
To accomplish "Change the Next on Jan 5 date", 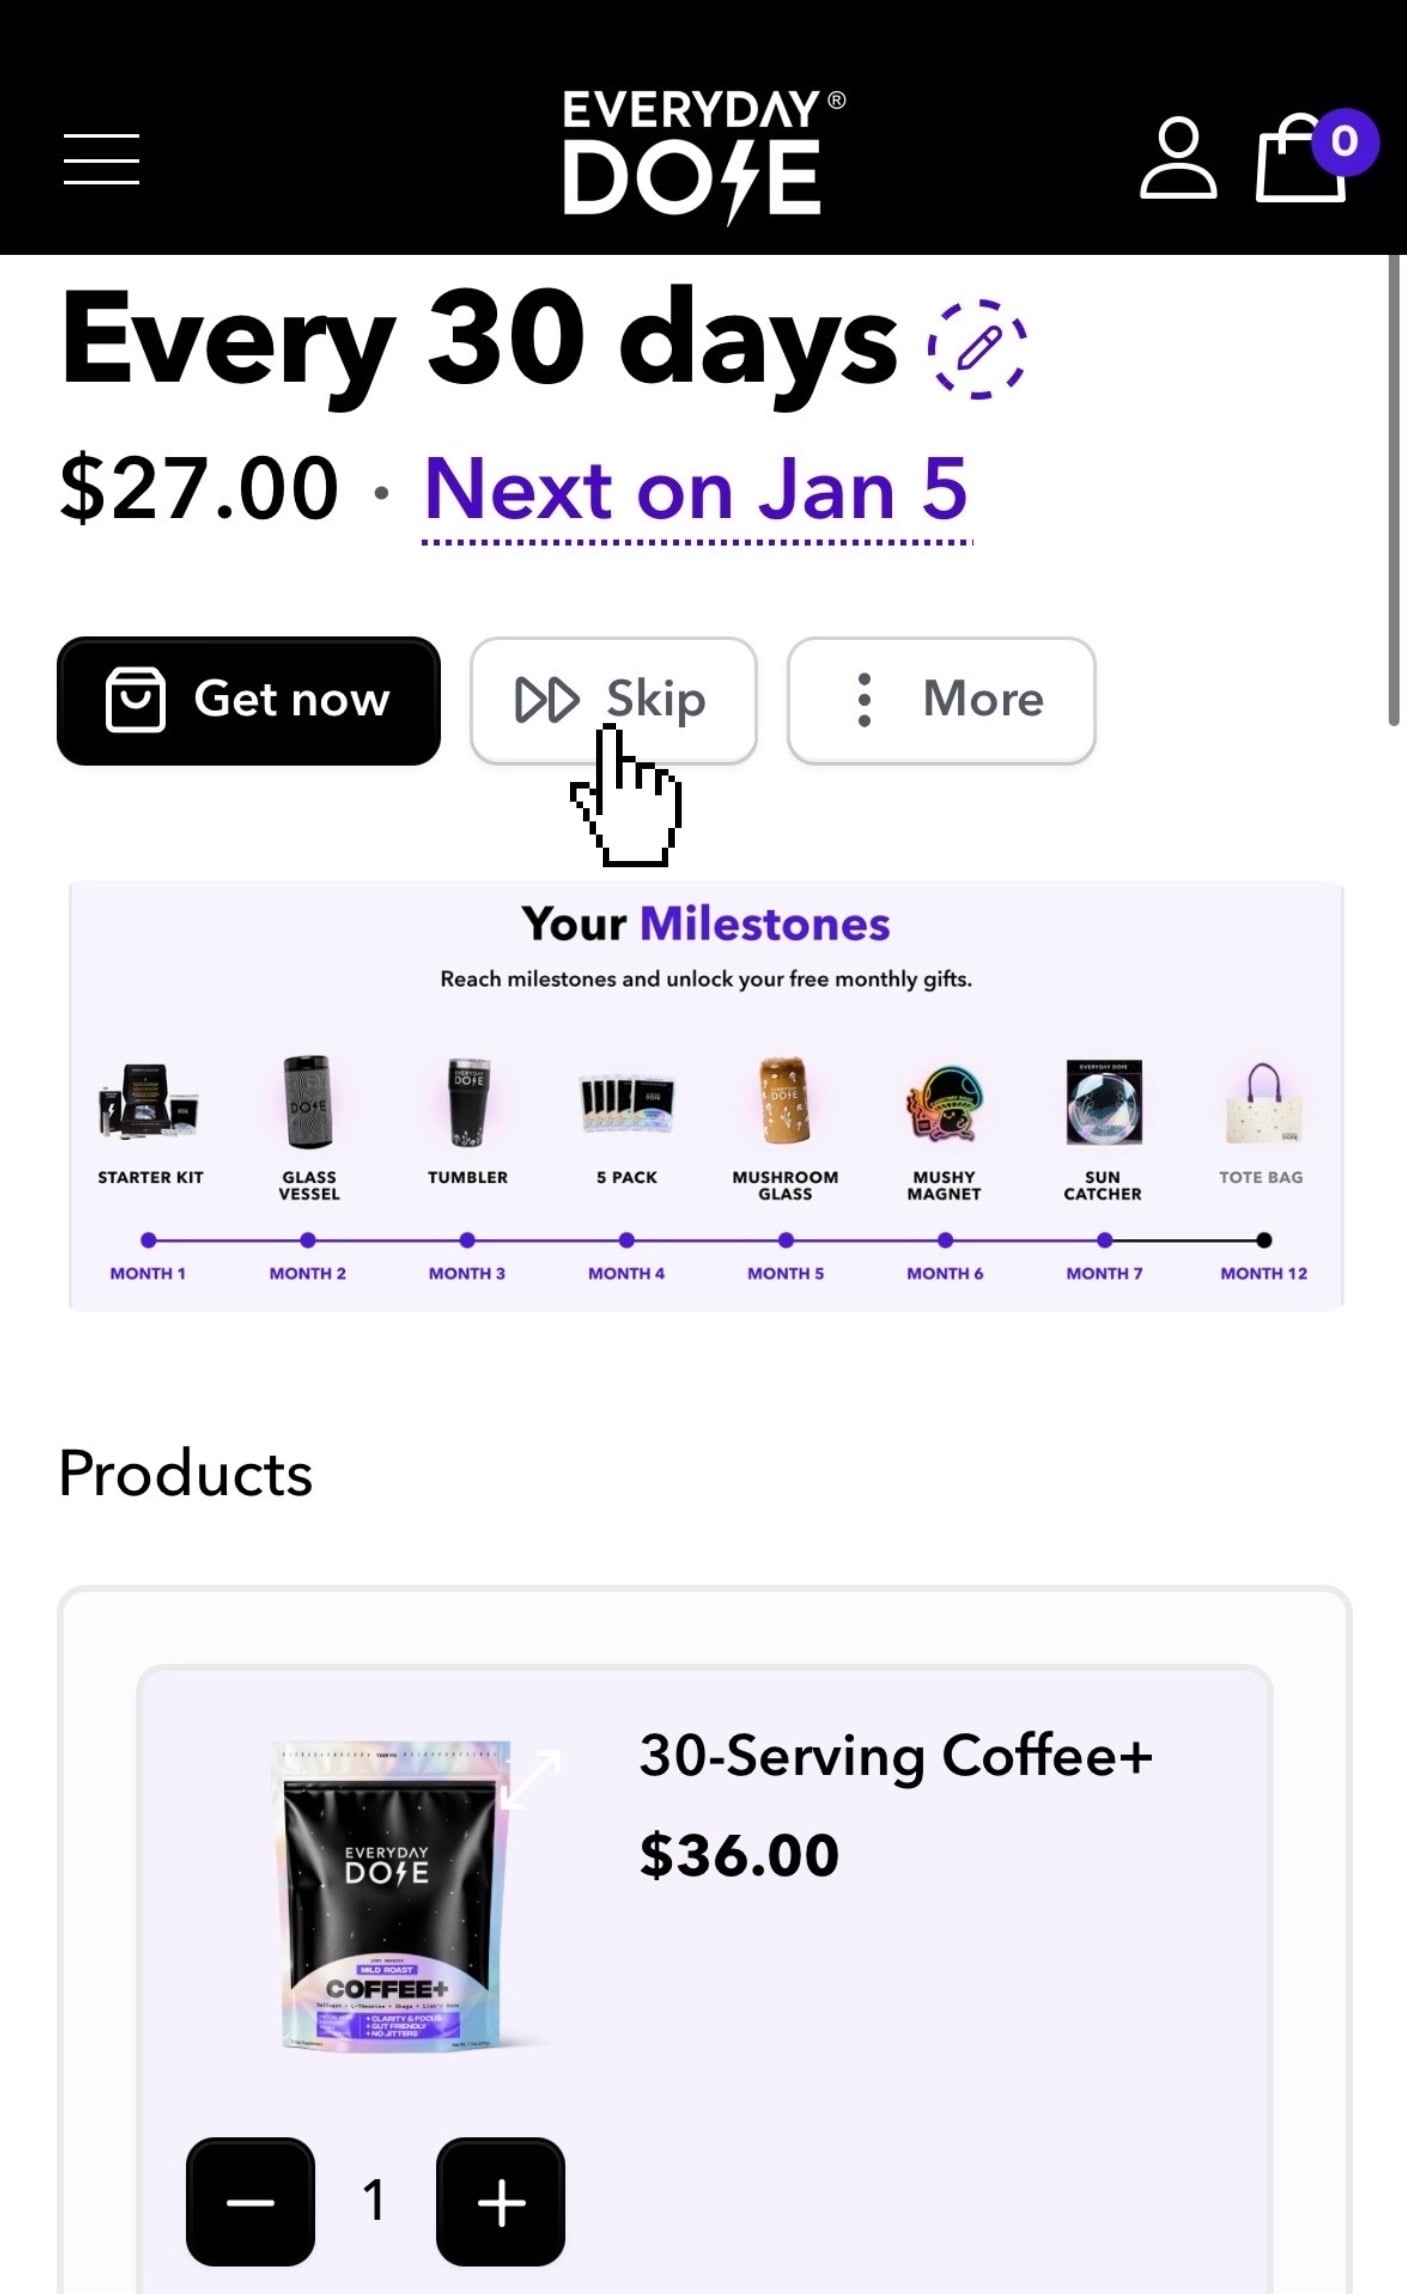I will tap(696, 490).
